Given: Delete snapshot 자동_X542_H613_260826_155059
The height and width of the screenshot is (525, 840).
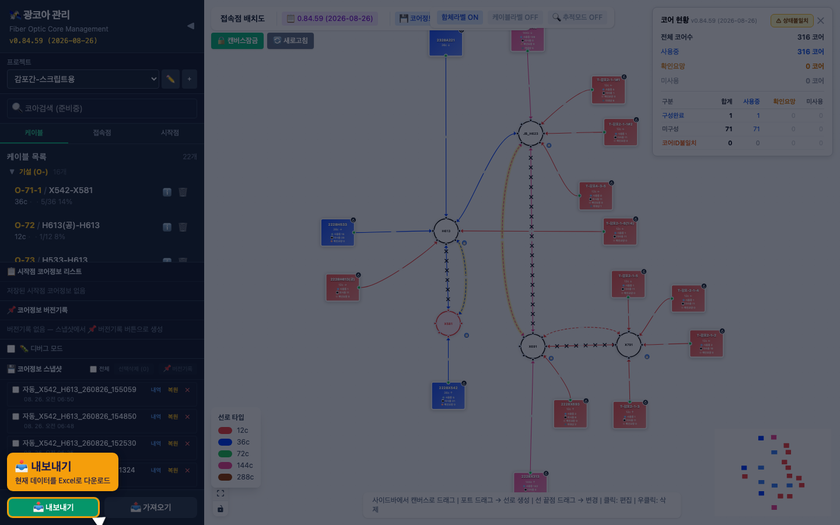Looking at the screenshot, I should pos(187,390).
